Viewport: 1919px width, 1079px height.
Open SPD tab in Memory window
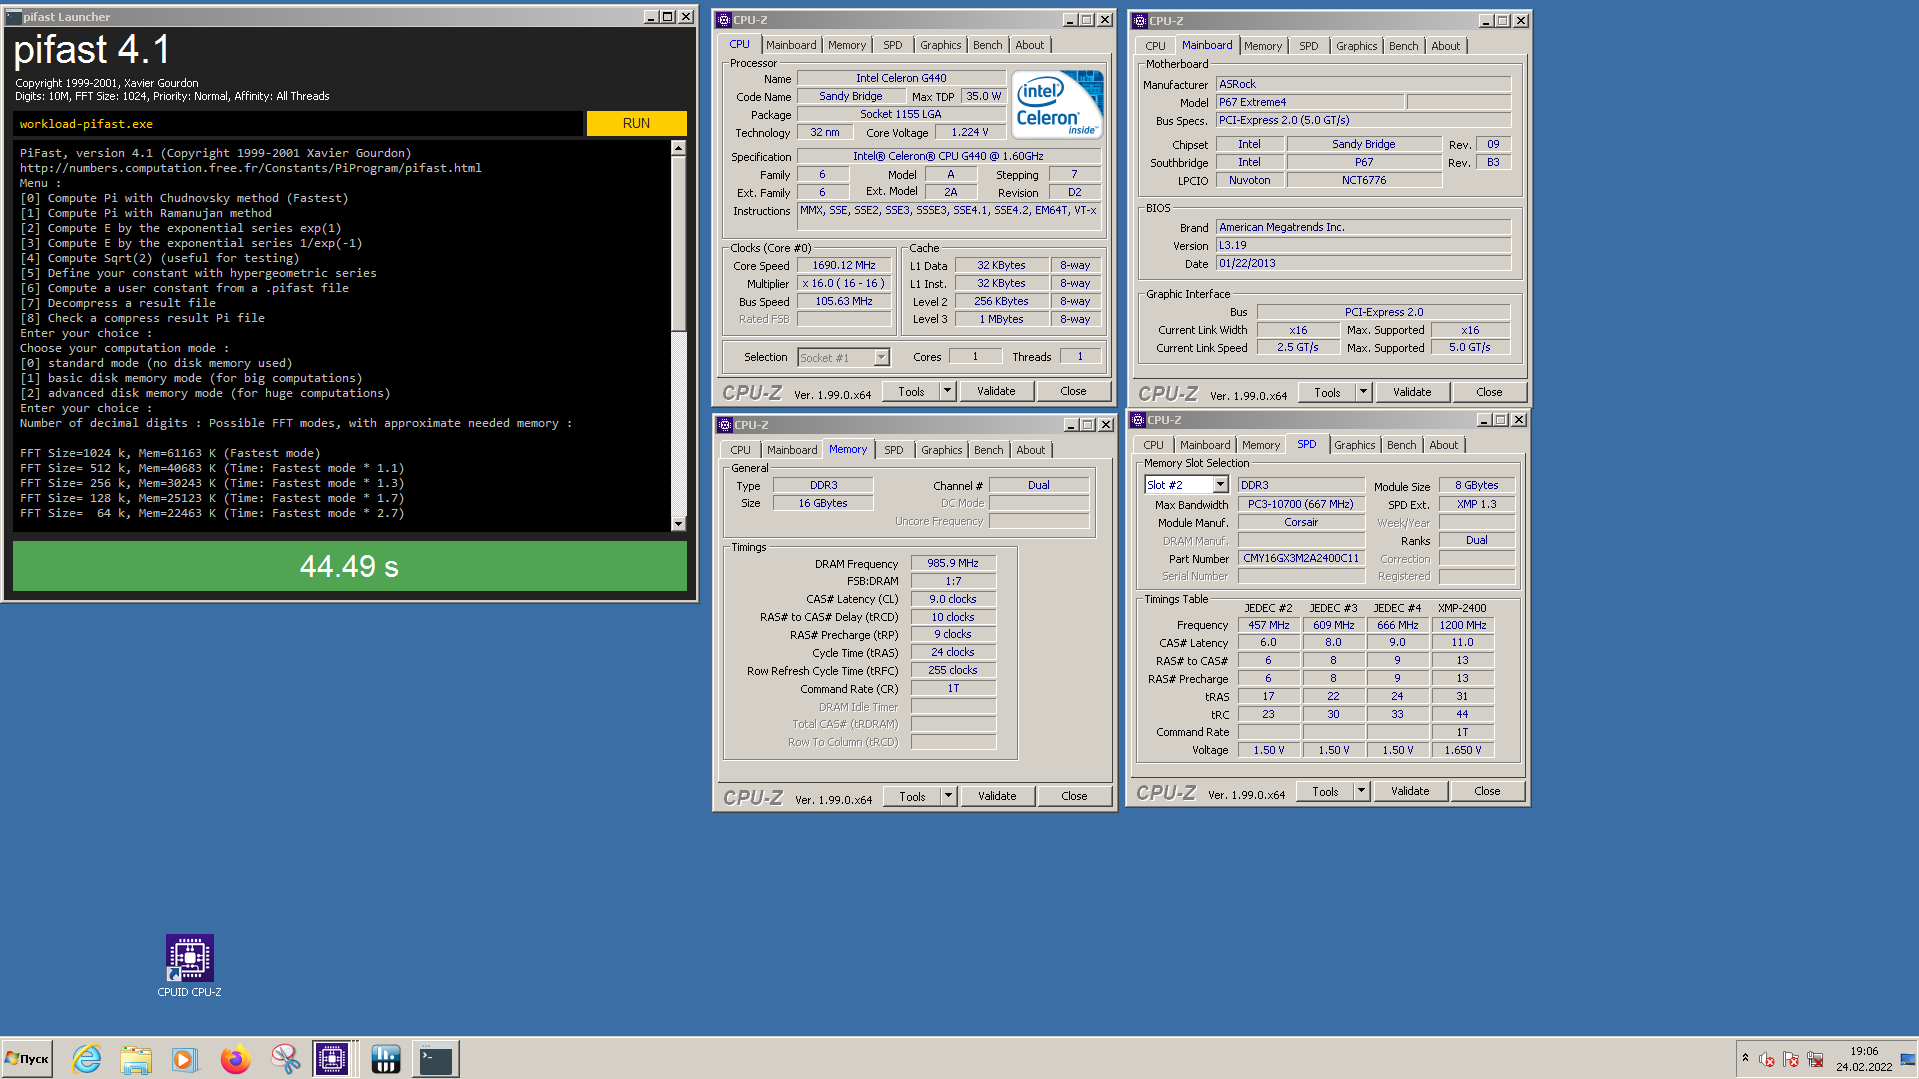893,450
